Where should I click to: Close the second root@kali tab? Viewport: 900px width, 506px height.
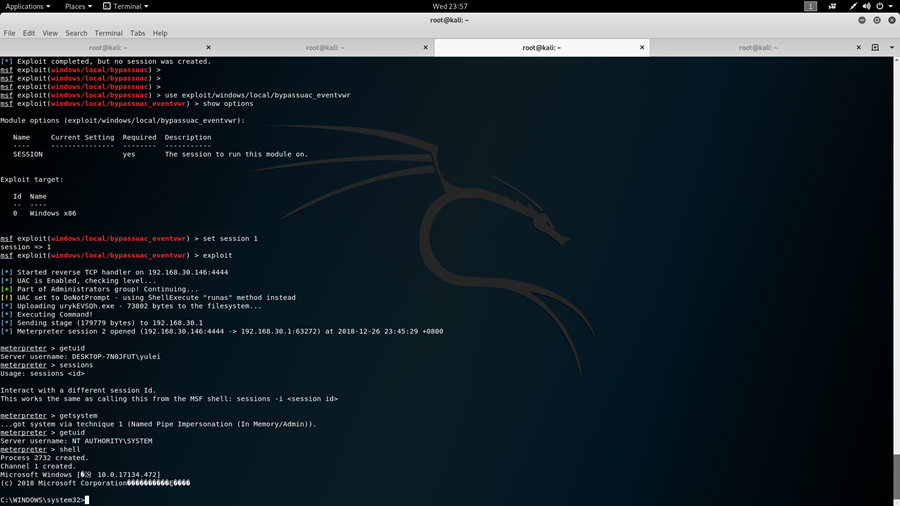[x=425, y=48]
